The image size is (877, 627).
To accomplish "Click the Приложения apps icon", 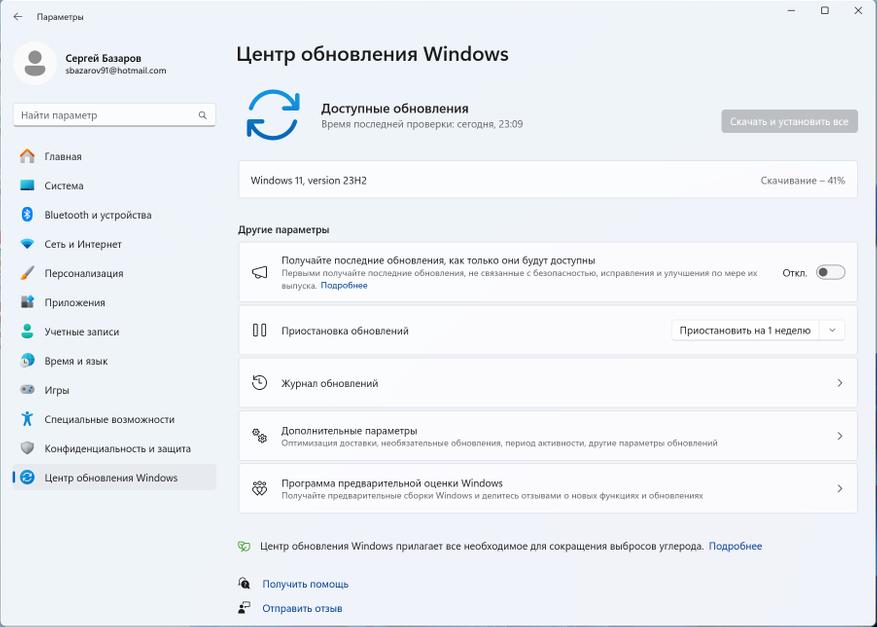I will [x=27, y=302].
